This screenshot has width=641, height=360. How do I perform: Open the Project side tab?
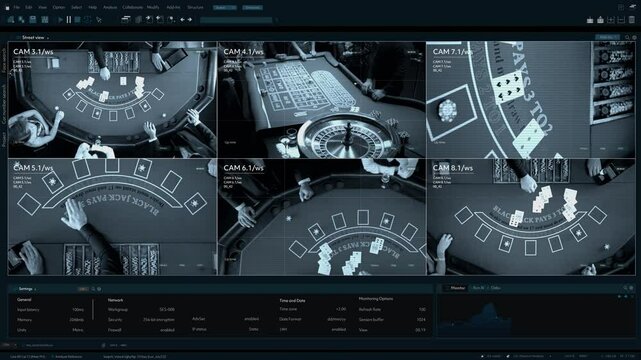click(4, 139)
